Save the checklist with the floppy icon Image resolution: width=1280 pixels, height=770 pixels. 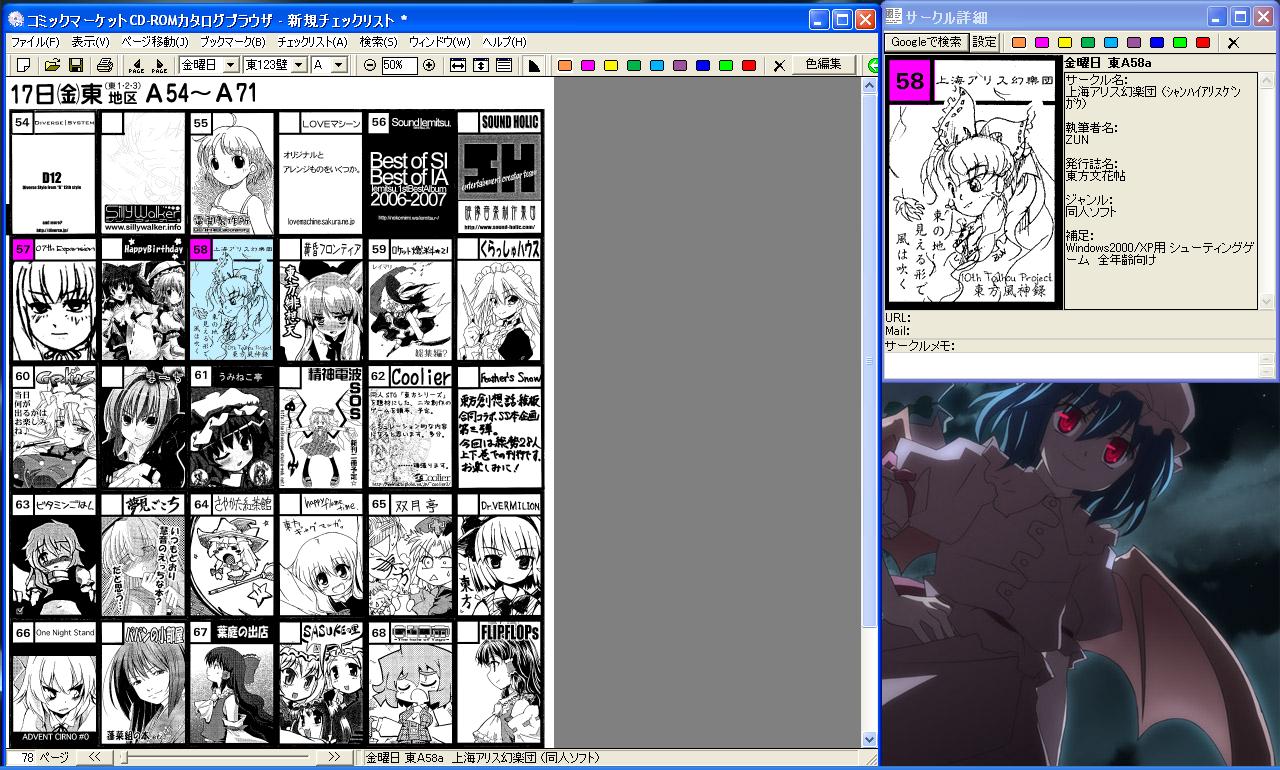tap(75, 65)
